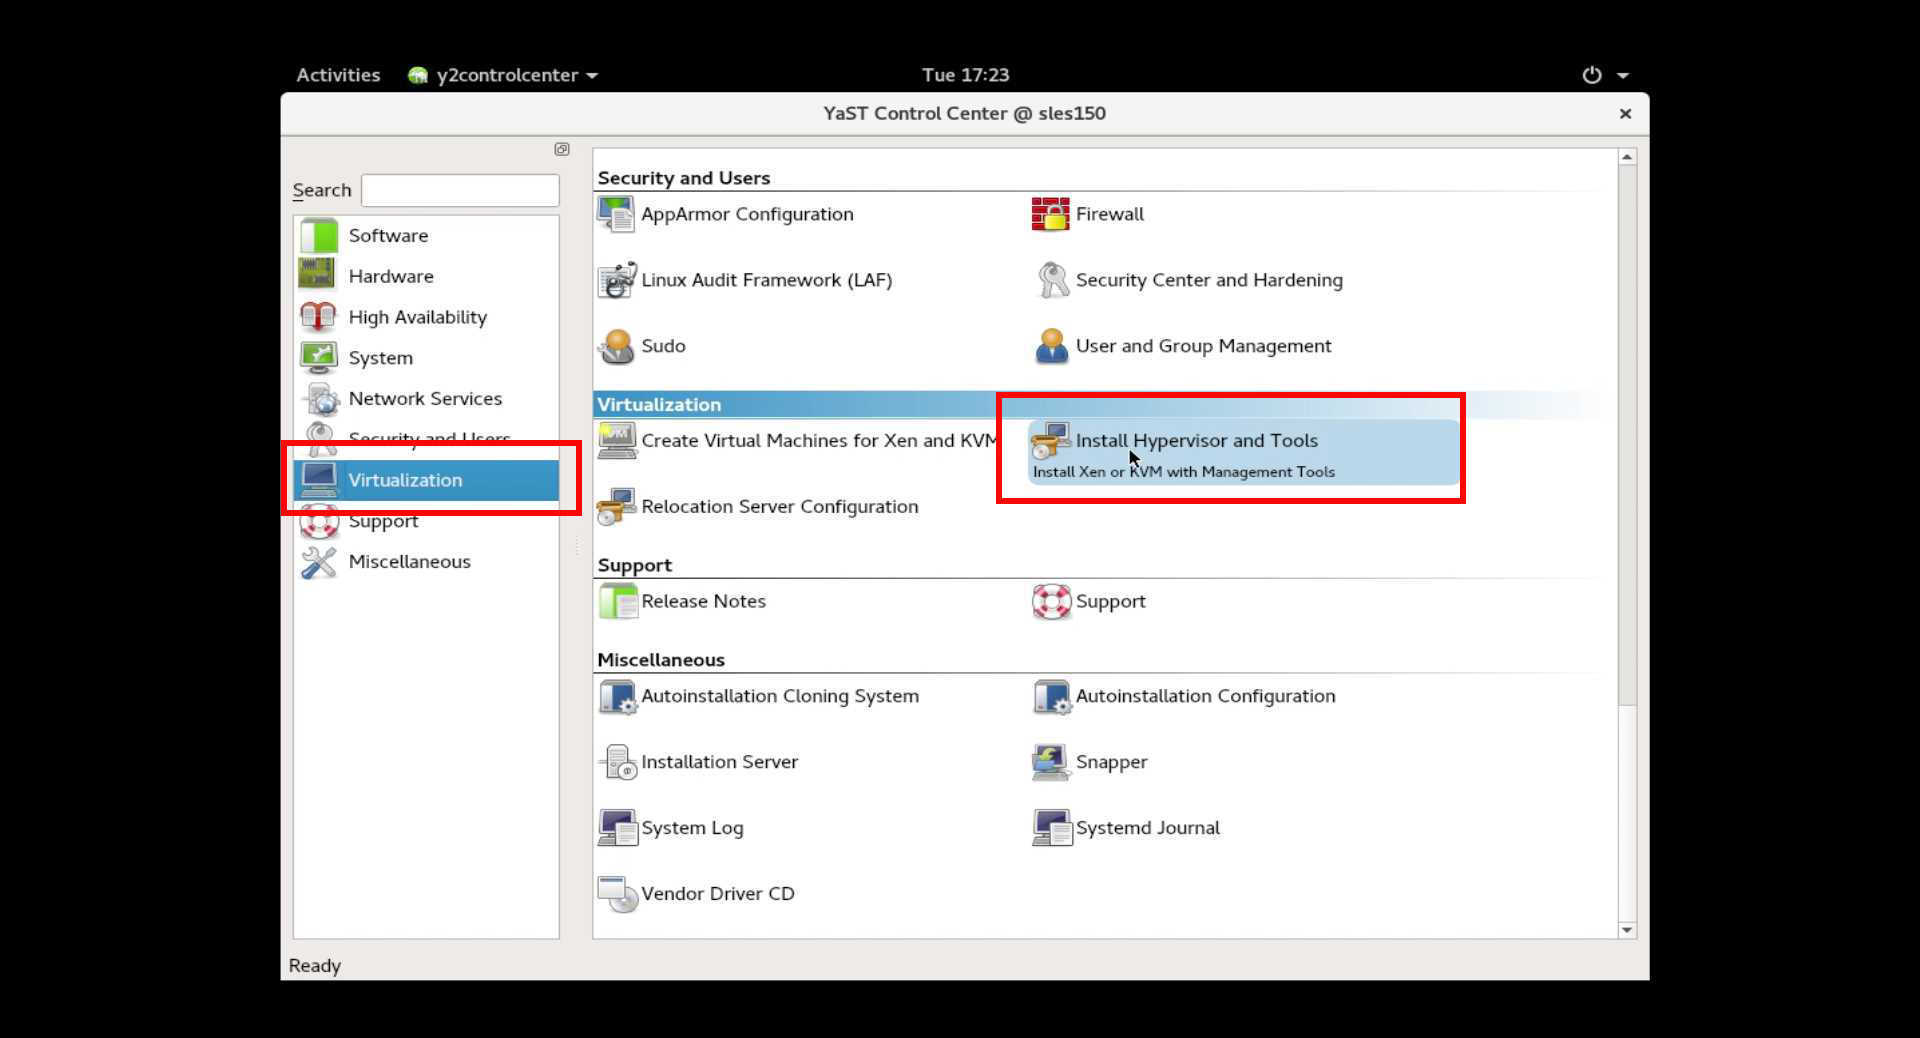
Task: Click the Virtualization section header
Action: (659, 404)
